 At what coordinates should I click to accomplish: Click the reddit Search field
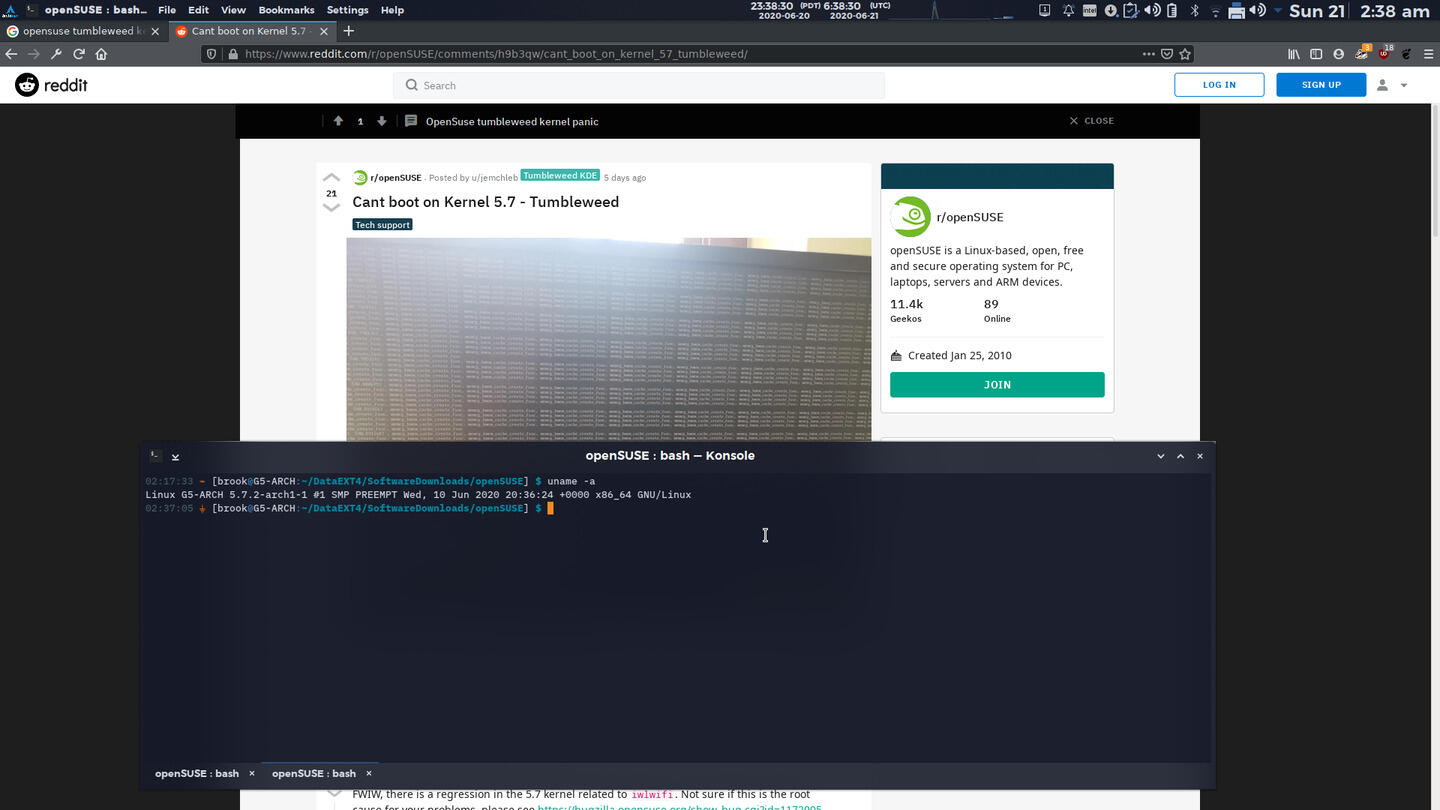[639, 85]
